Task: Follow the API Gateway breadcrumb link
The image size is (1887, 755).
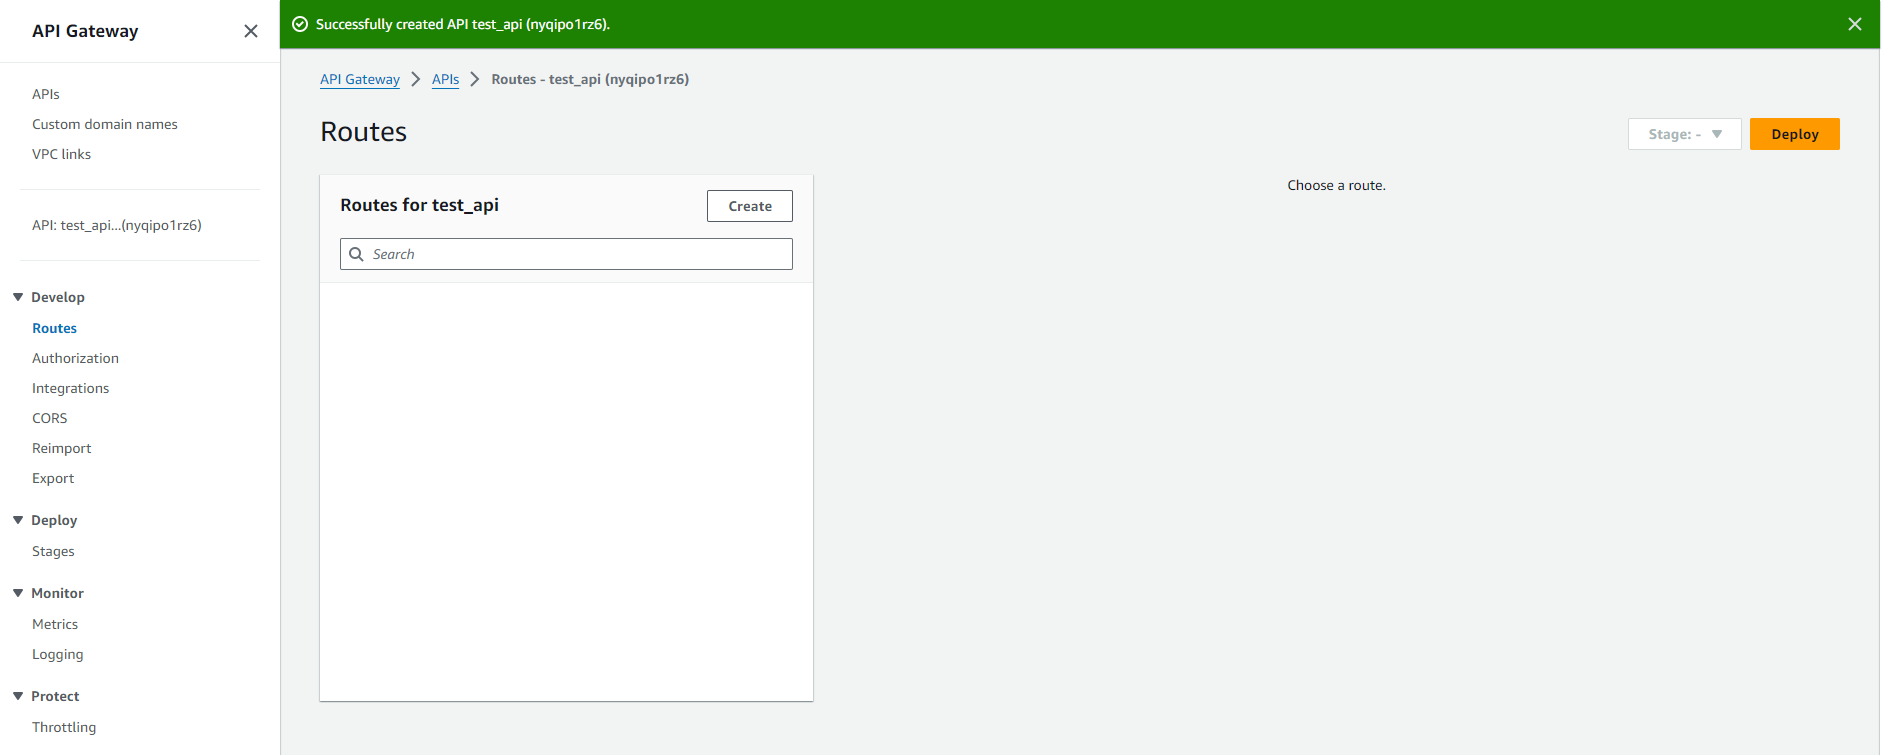Action: pyautogui.click(x=360, y=79)
